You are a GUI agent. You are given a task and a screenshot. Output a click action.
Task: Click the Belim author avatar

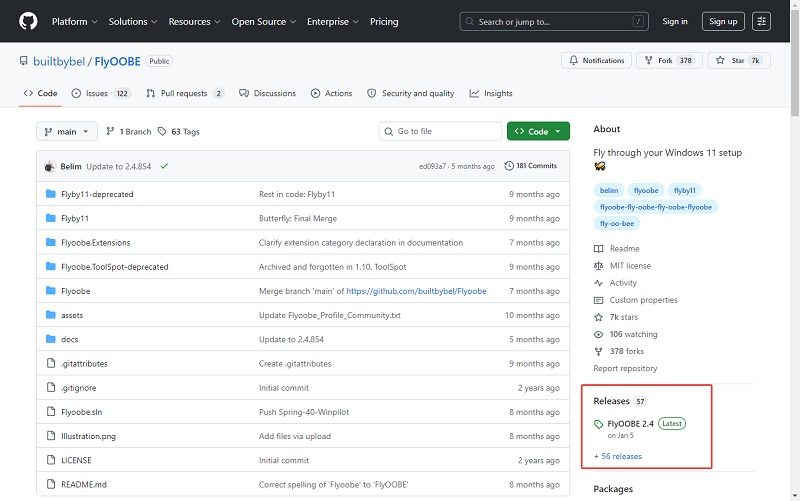[49, 166]
